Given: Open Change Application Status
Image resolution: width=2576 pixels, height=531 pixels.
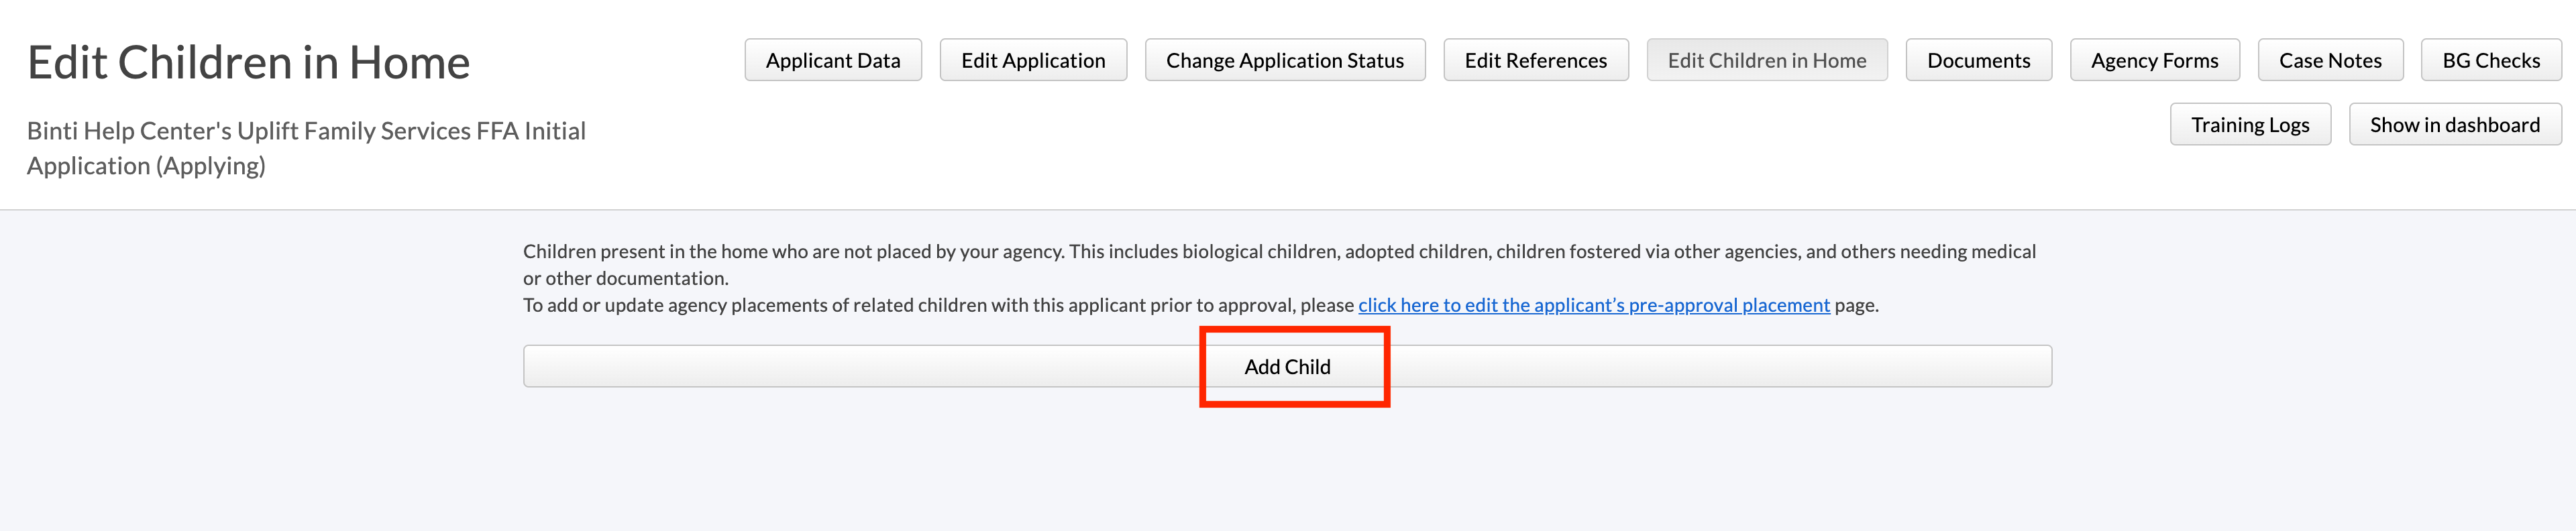Looking at the screenshot, I should [1284, 60].
